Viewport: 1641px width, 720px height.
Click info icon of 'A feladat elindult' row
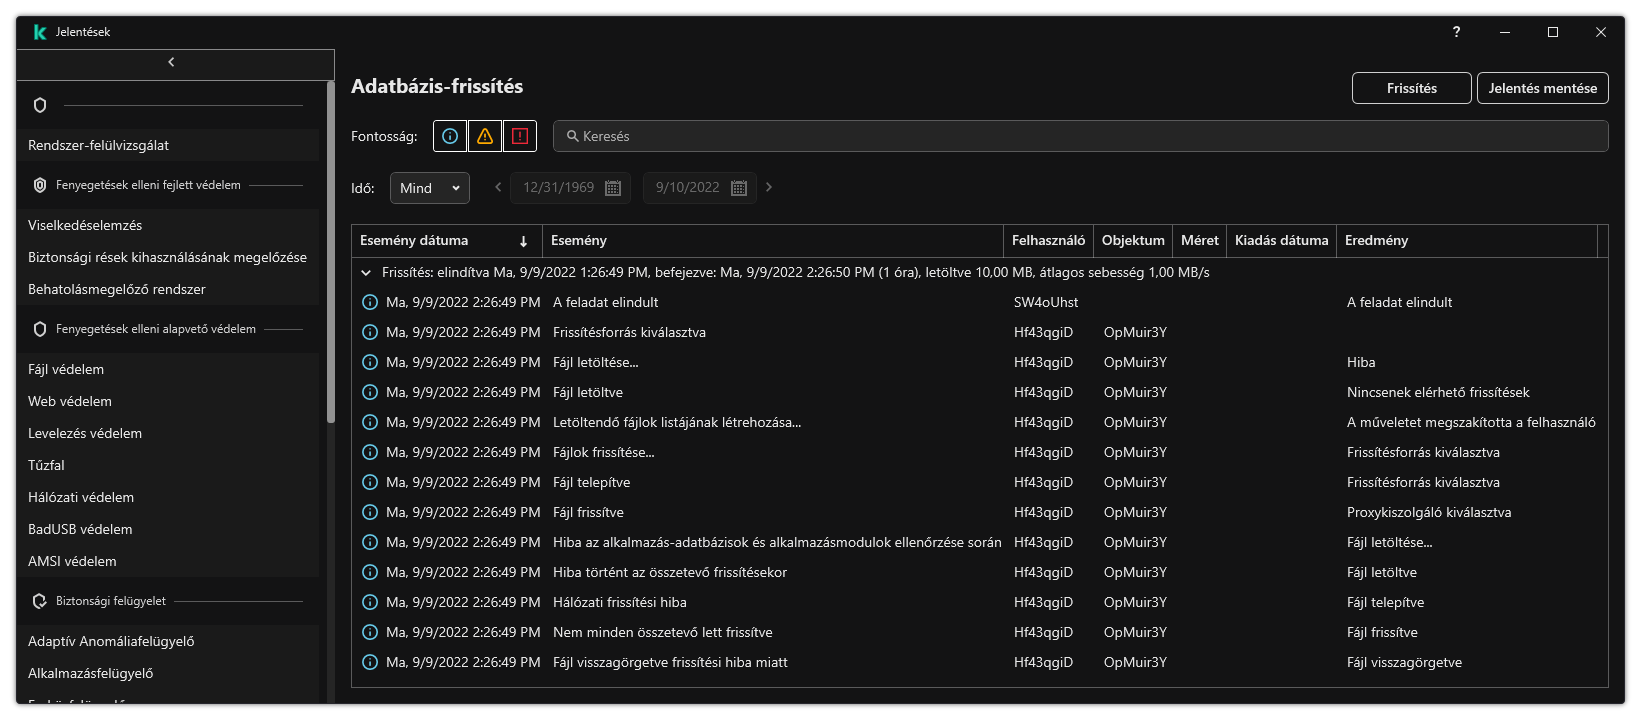[x=369, y=302]
